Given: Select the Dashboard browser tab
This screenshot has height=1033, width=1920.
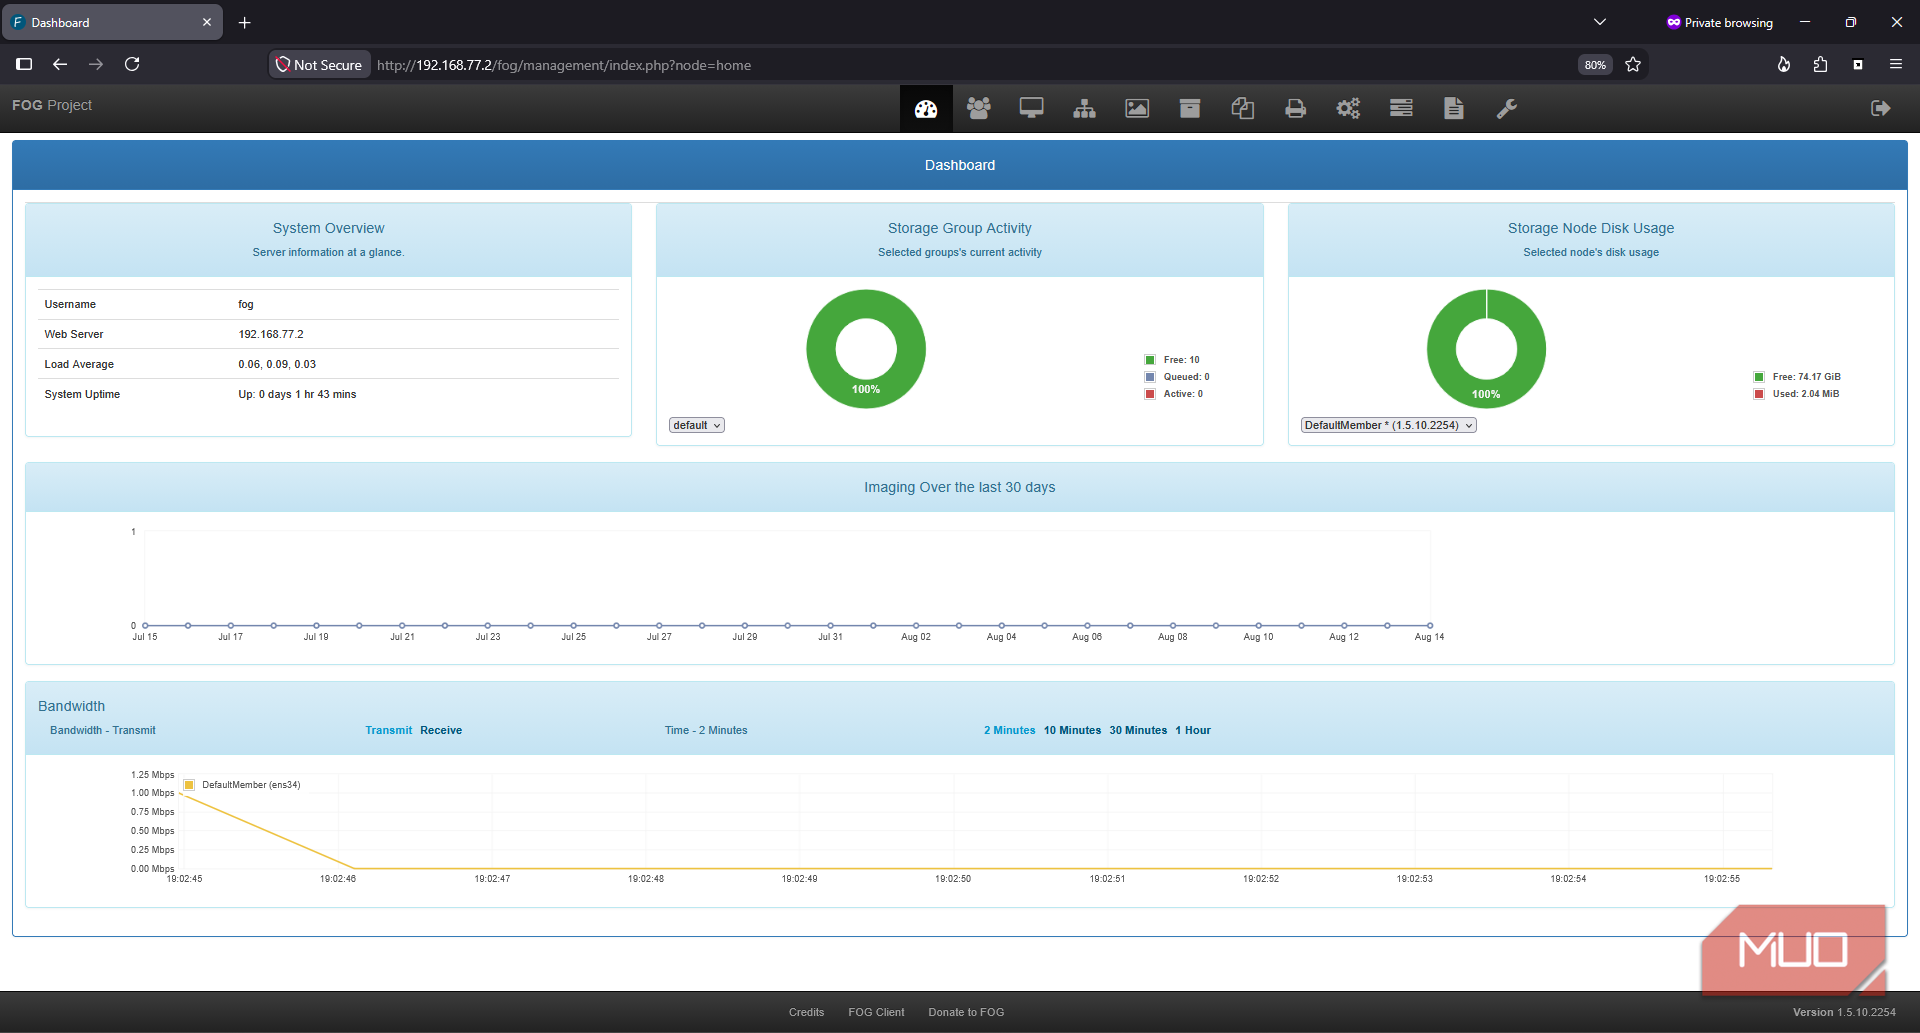Looking at the screenshot, I should pos(112,22).
